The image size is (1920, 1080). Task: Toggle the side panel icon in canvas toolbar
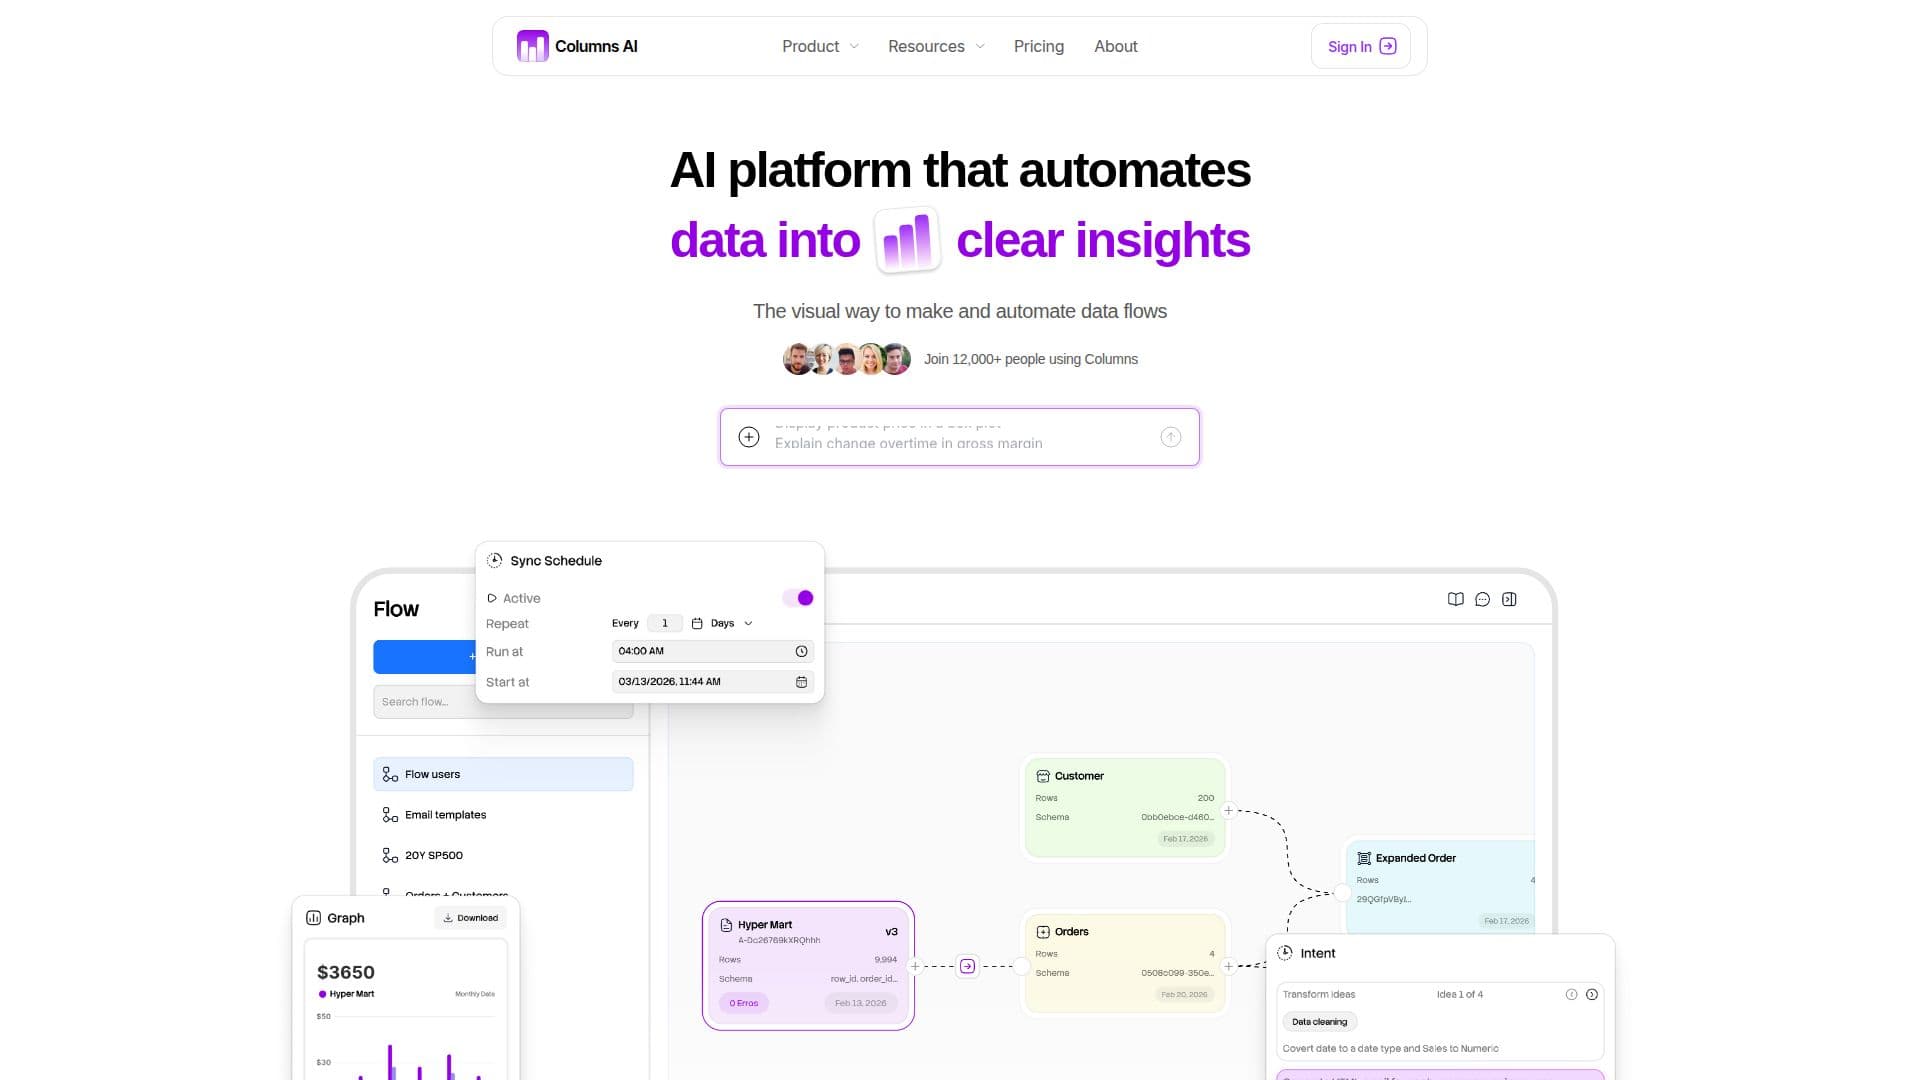pyautogui.click(x=1509, y=599)
